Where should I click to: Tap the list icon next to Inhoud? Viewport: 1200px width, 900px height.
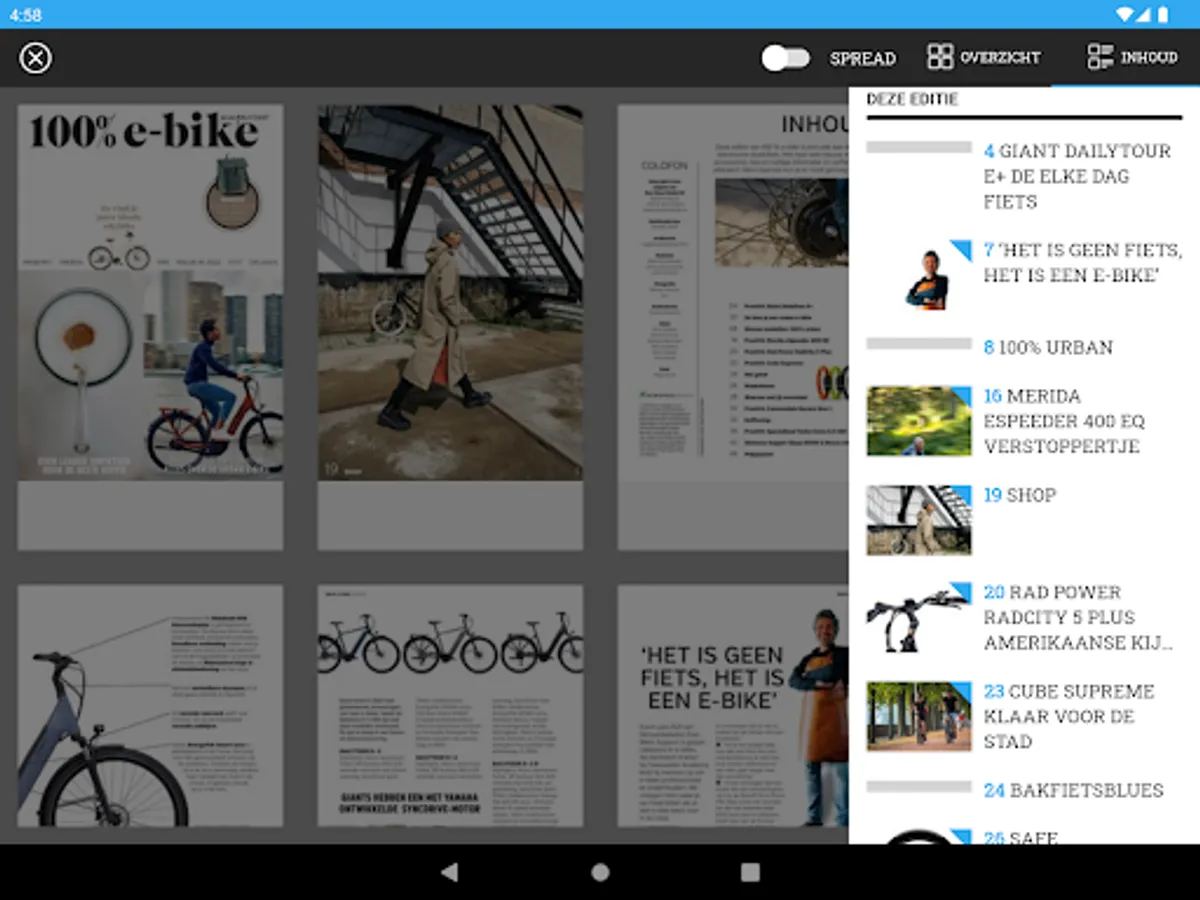pos(1100,57)
